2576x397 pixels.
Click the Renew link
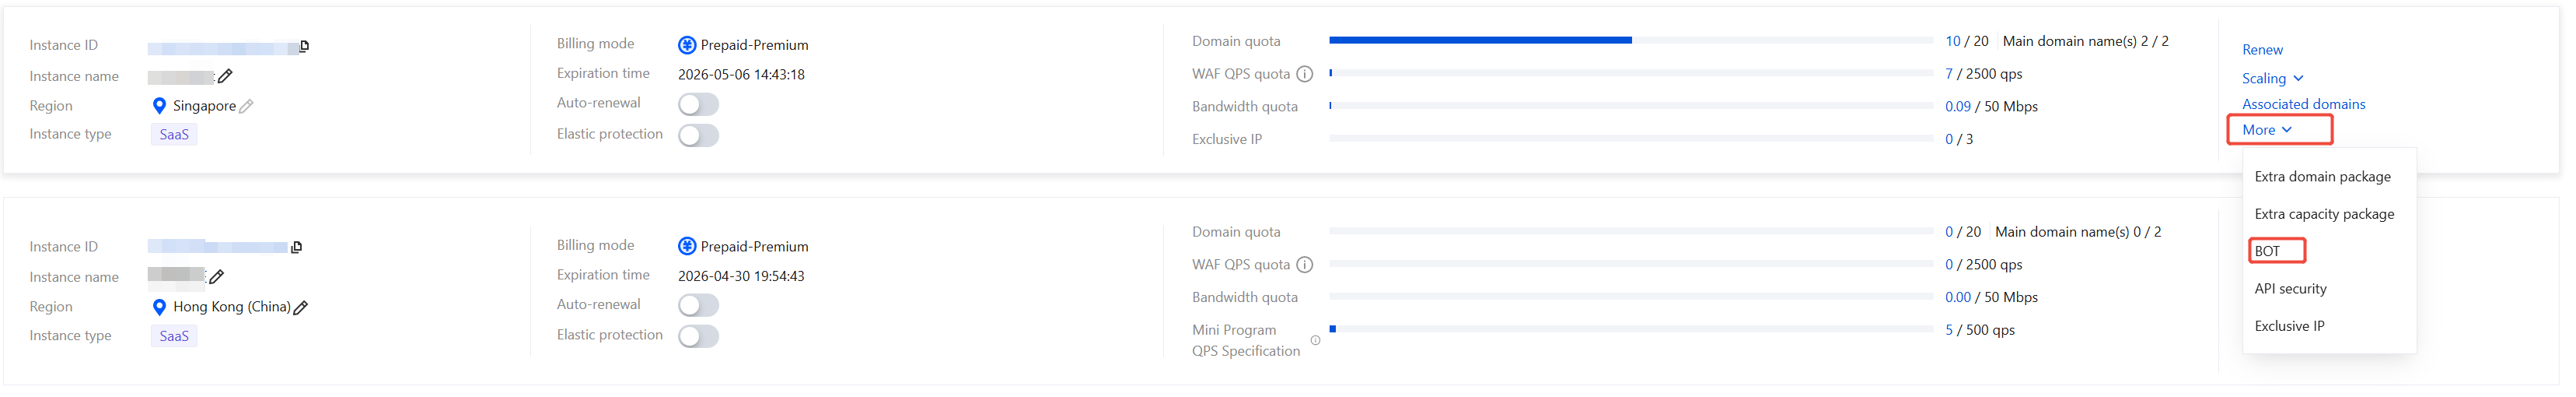pos(2262,50)
